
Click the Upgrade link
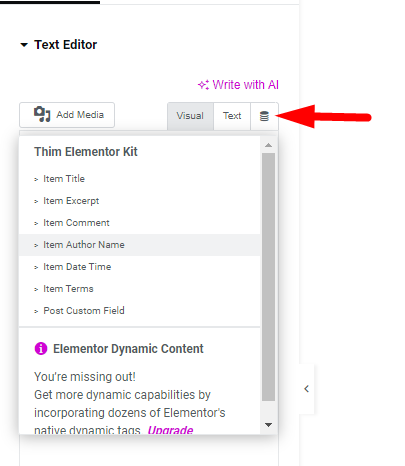tap(170, 429)
